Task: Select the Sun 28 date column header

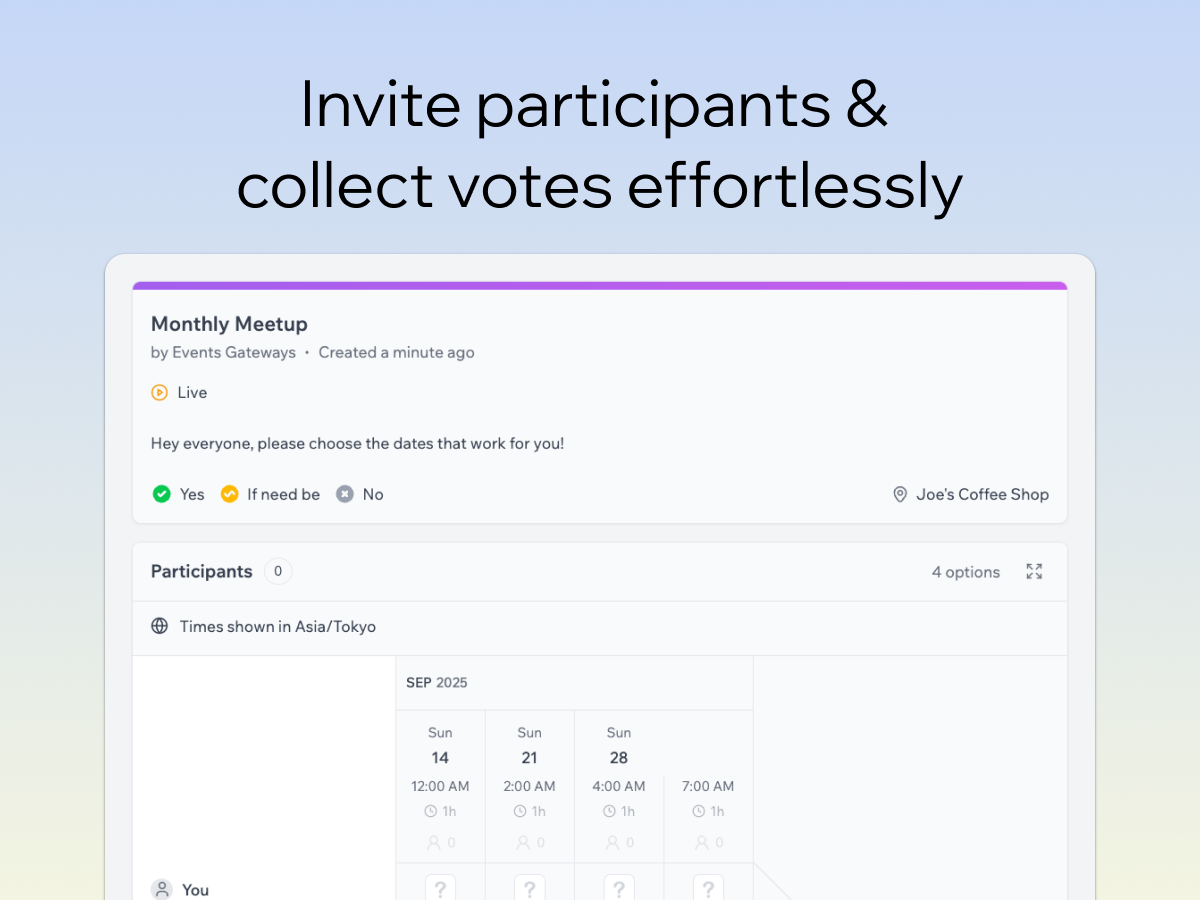Action: click(619, 746)
